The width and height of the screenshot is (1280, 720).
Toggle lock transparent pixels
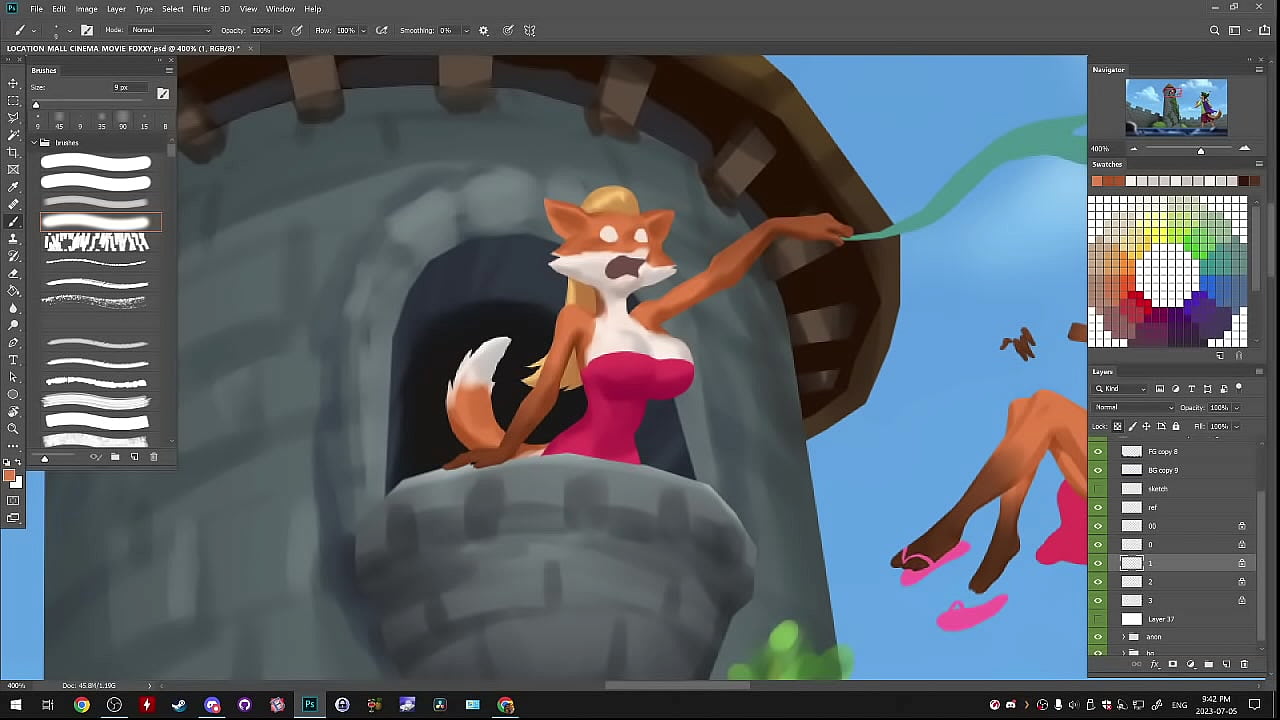(1118, 426)
